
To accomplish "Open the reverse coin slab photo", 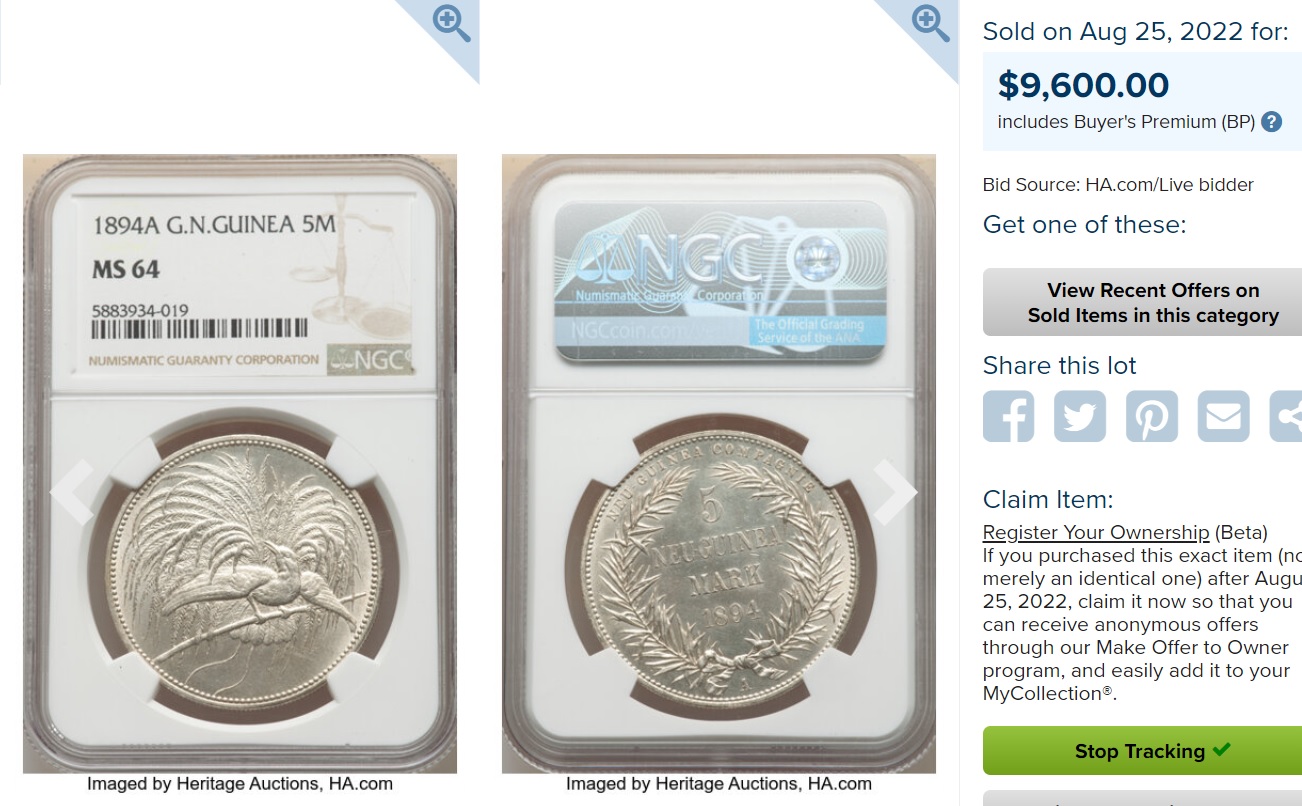I will tap(719, 464).
